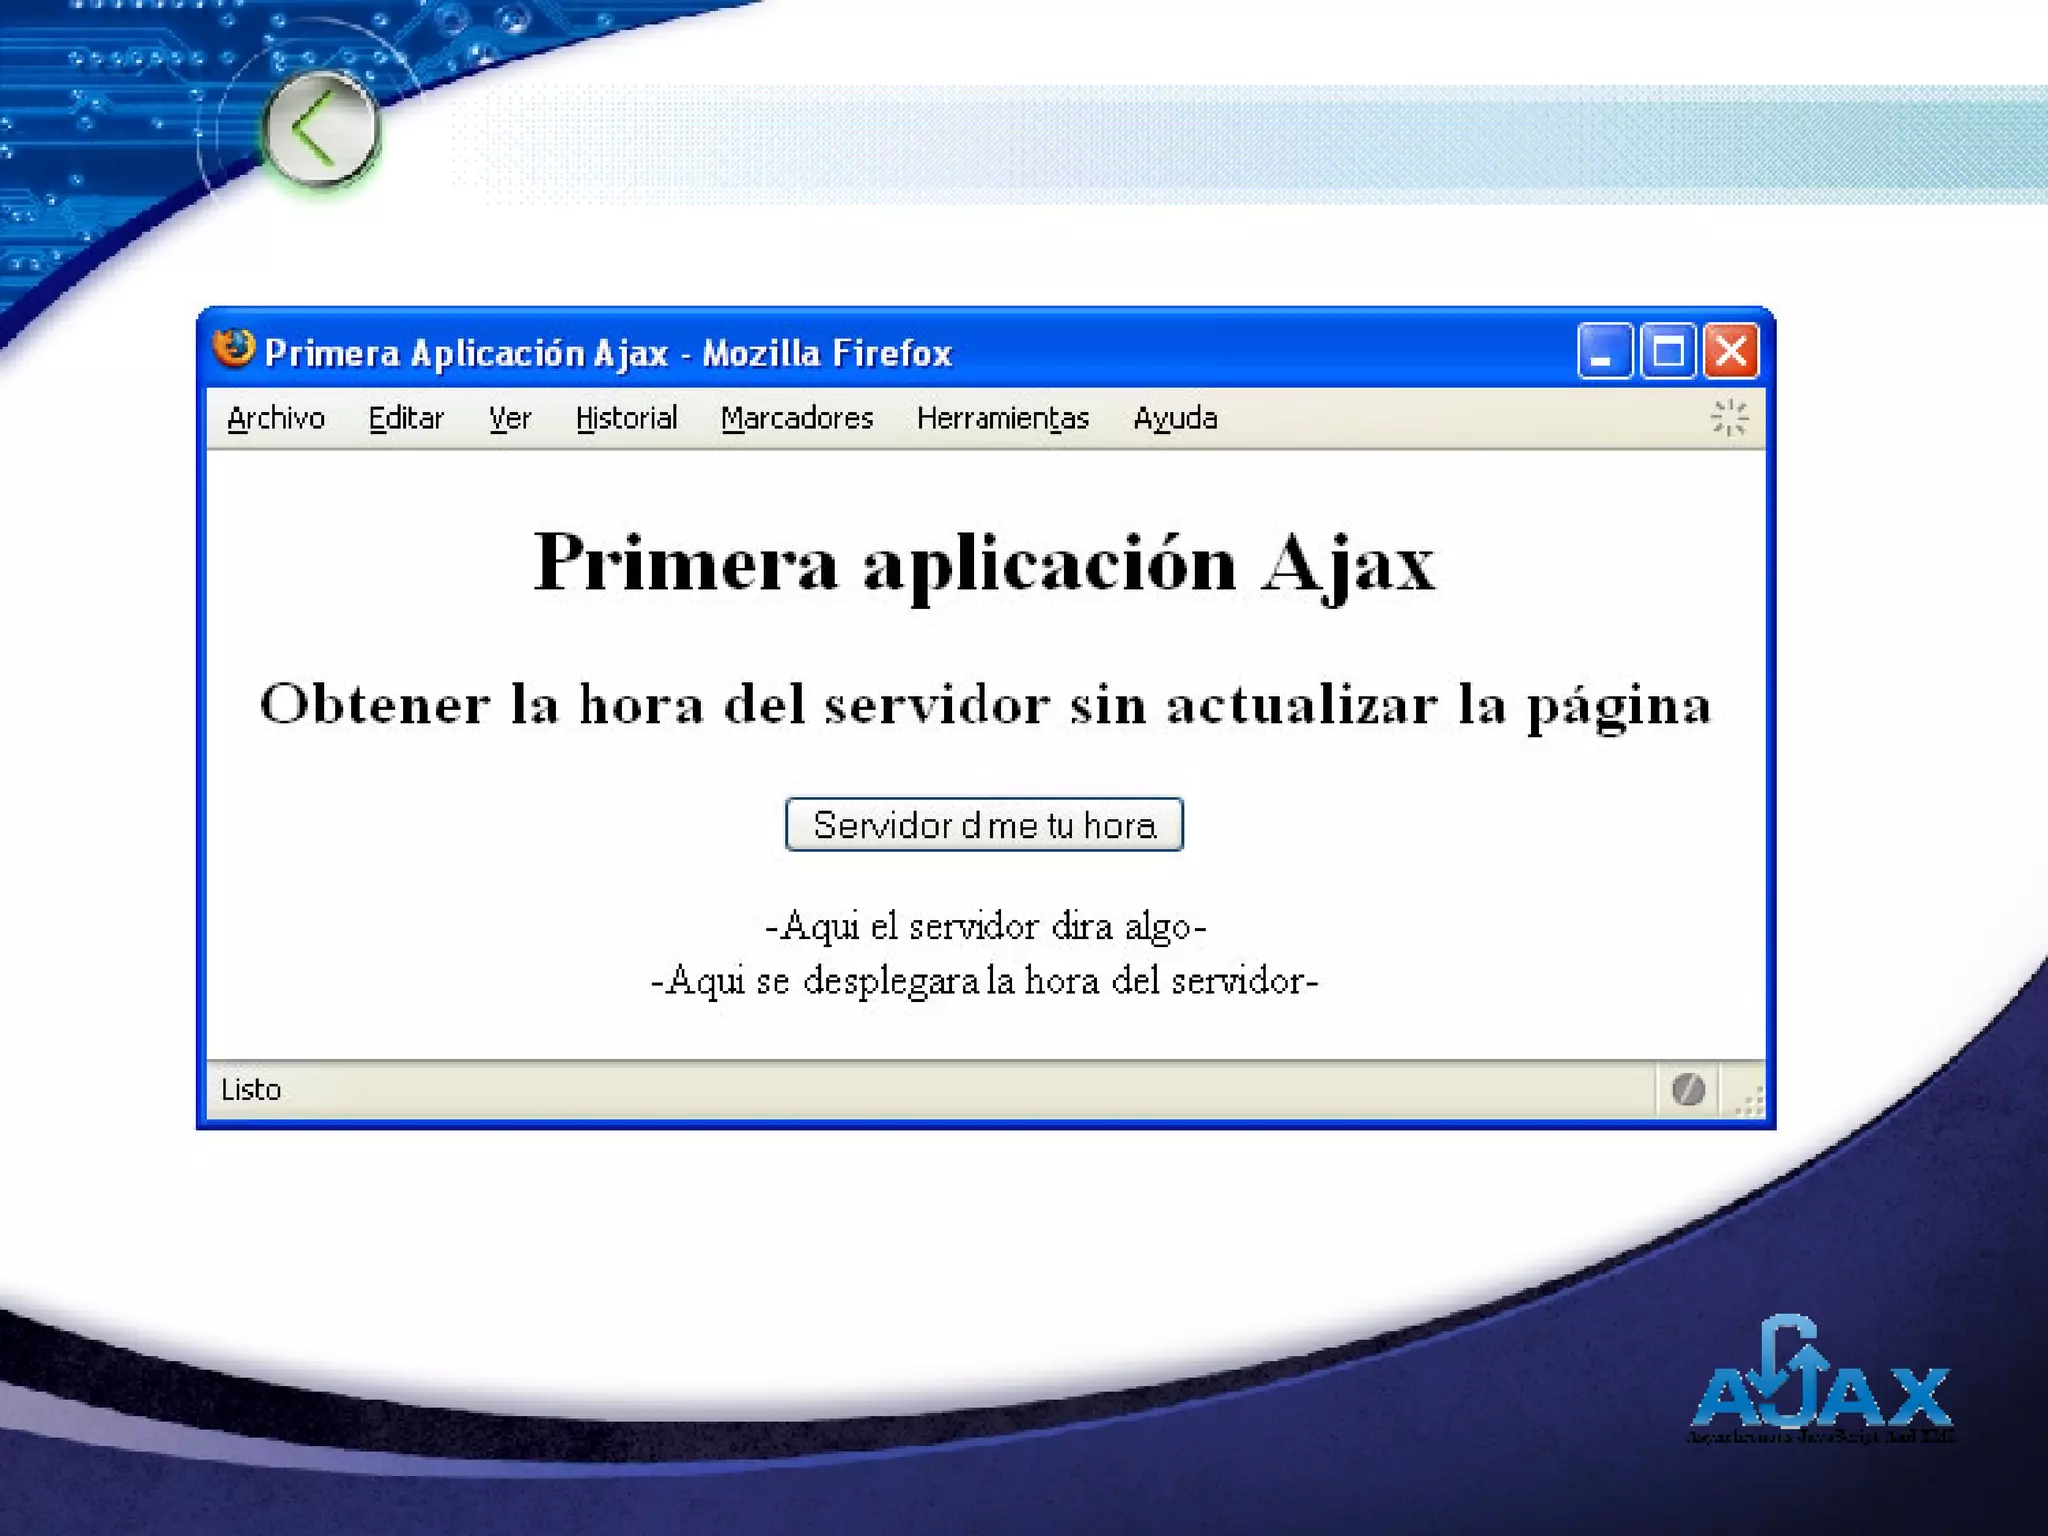
Task: Open the Historial menu
Action: click(x=627, y=418)
